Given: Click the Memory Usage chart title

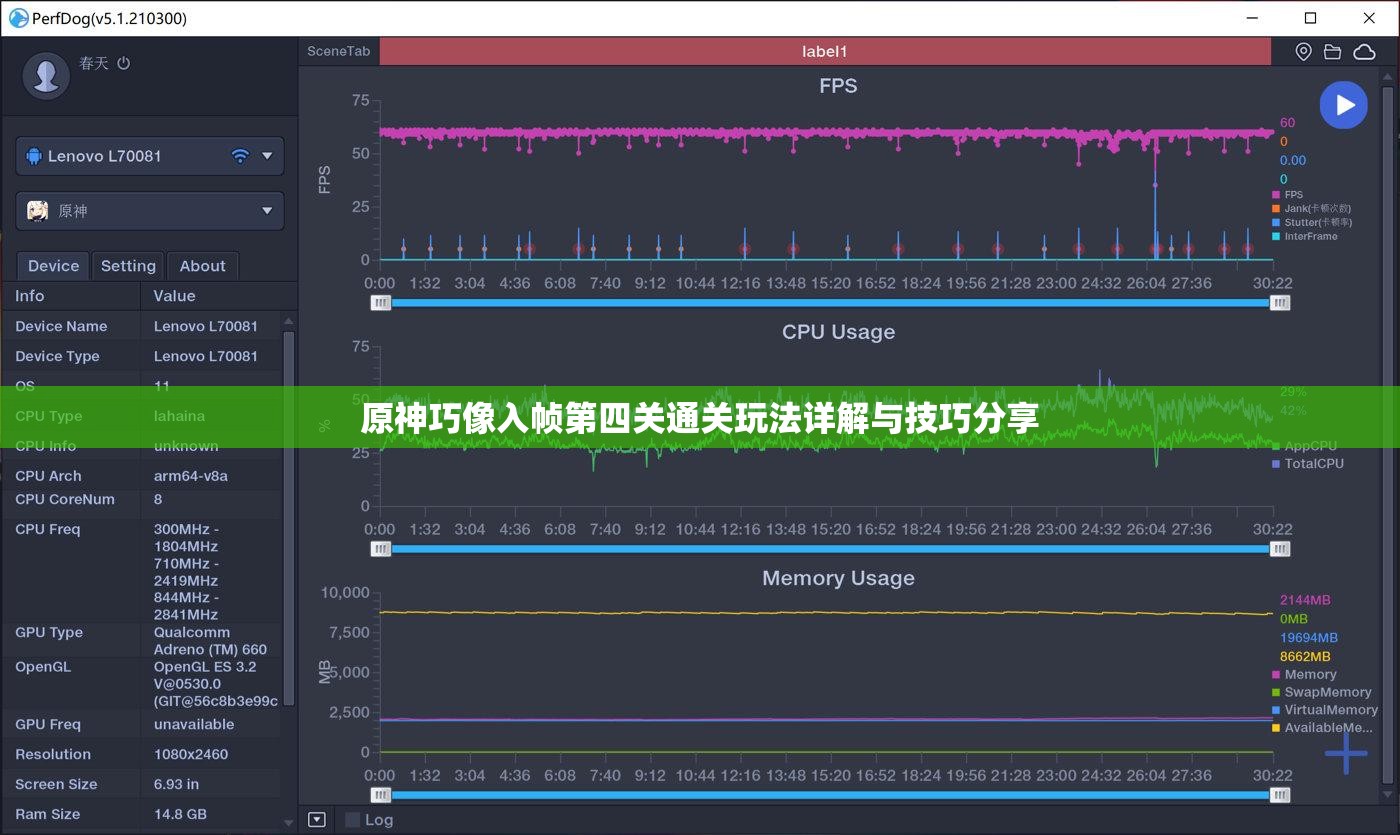Looking at the screenshot, I should click(838, 578).
